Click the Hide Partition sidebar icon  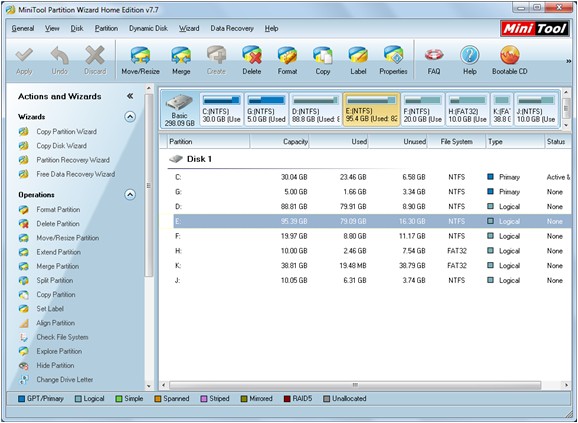click(x=24, y=366)
